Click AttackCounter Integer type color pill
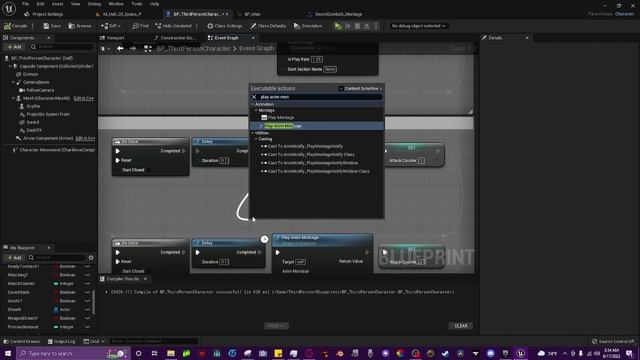The height and width of the screenshot is (360, 640). pos(56,284)
